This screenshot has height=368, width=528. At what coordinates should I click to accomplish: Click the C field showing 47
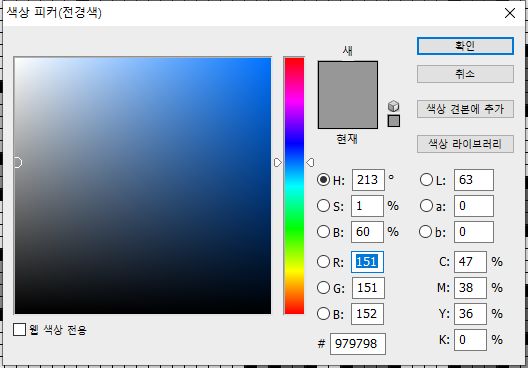(470, 262)
